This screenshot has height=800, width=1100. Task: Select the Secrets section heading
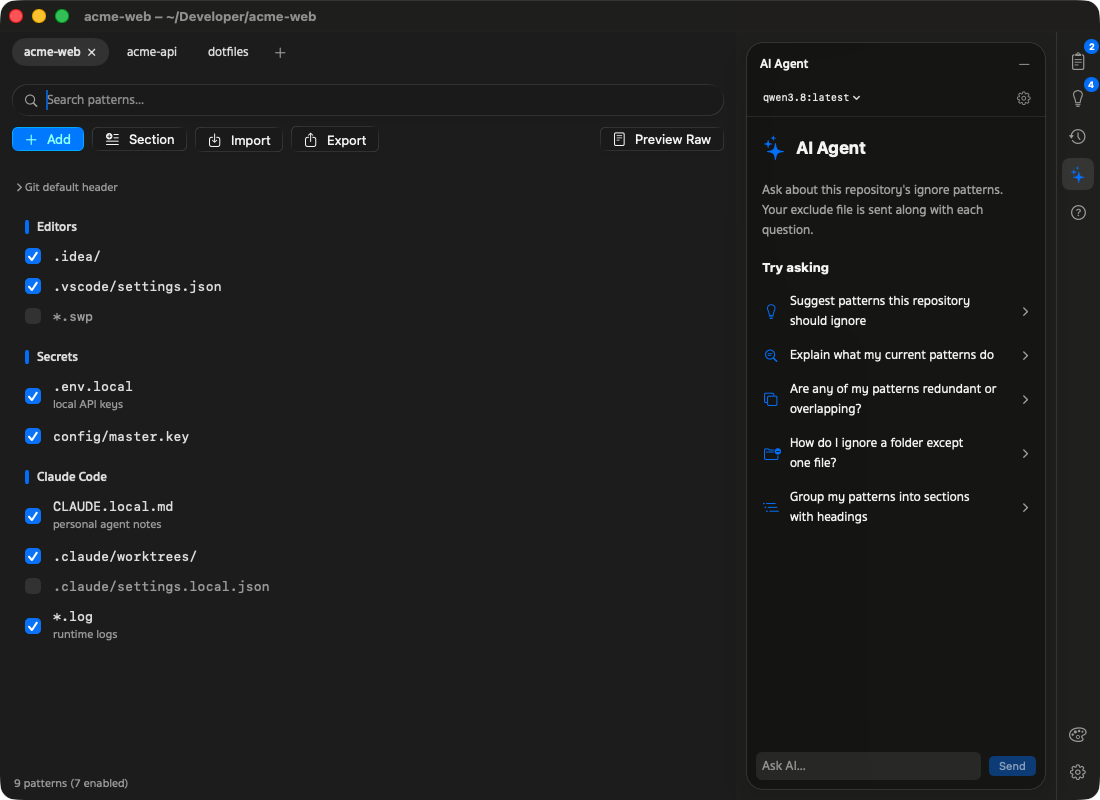click(57, 356)
